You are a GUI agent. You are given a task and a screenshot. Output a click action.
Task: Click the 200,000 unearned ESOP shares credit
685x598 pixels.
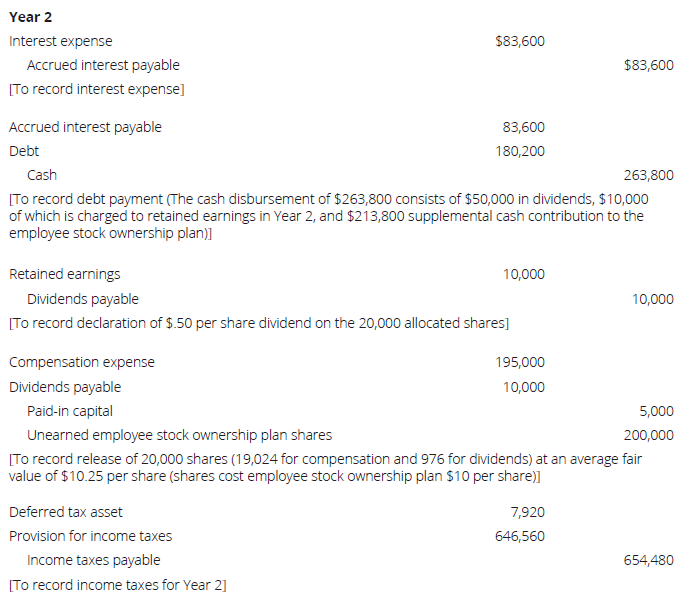(x=648, y=435)
